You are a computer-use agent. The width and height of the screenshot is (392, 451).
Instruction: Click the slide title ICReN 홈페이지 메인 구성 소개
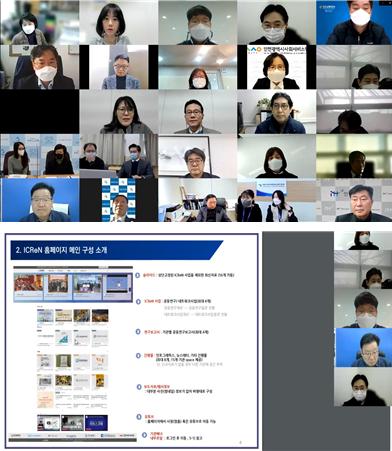tap(62, 250)
